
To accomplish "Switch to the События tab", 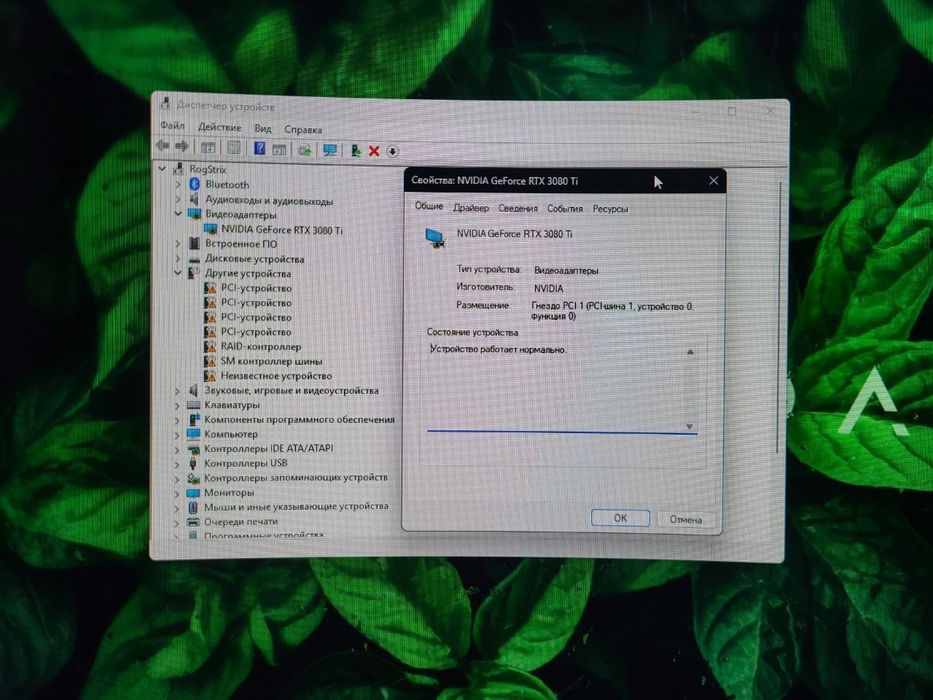I will click(565, 208).
